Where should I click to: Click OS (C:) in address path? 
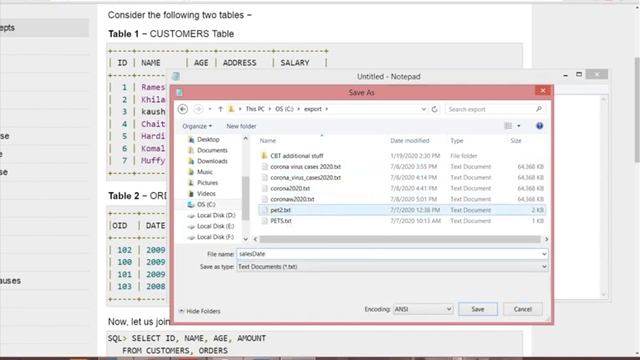[284, 109]
